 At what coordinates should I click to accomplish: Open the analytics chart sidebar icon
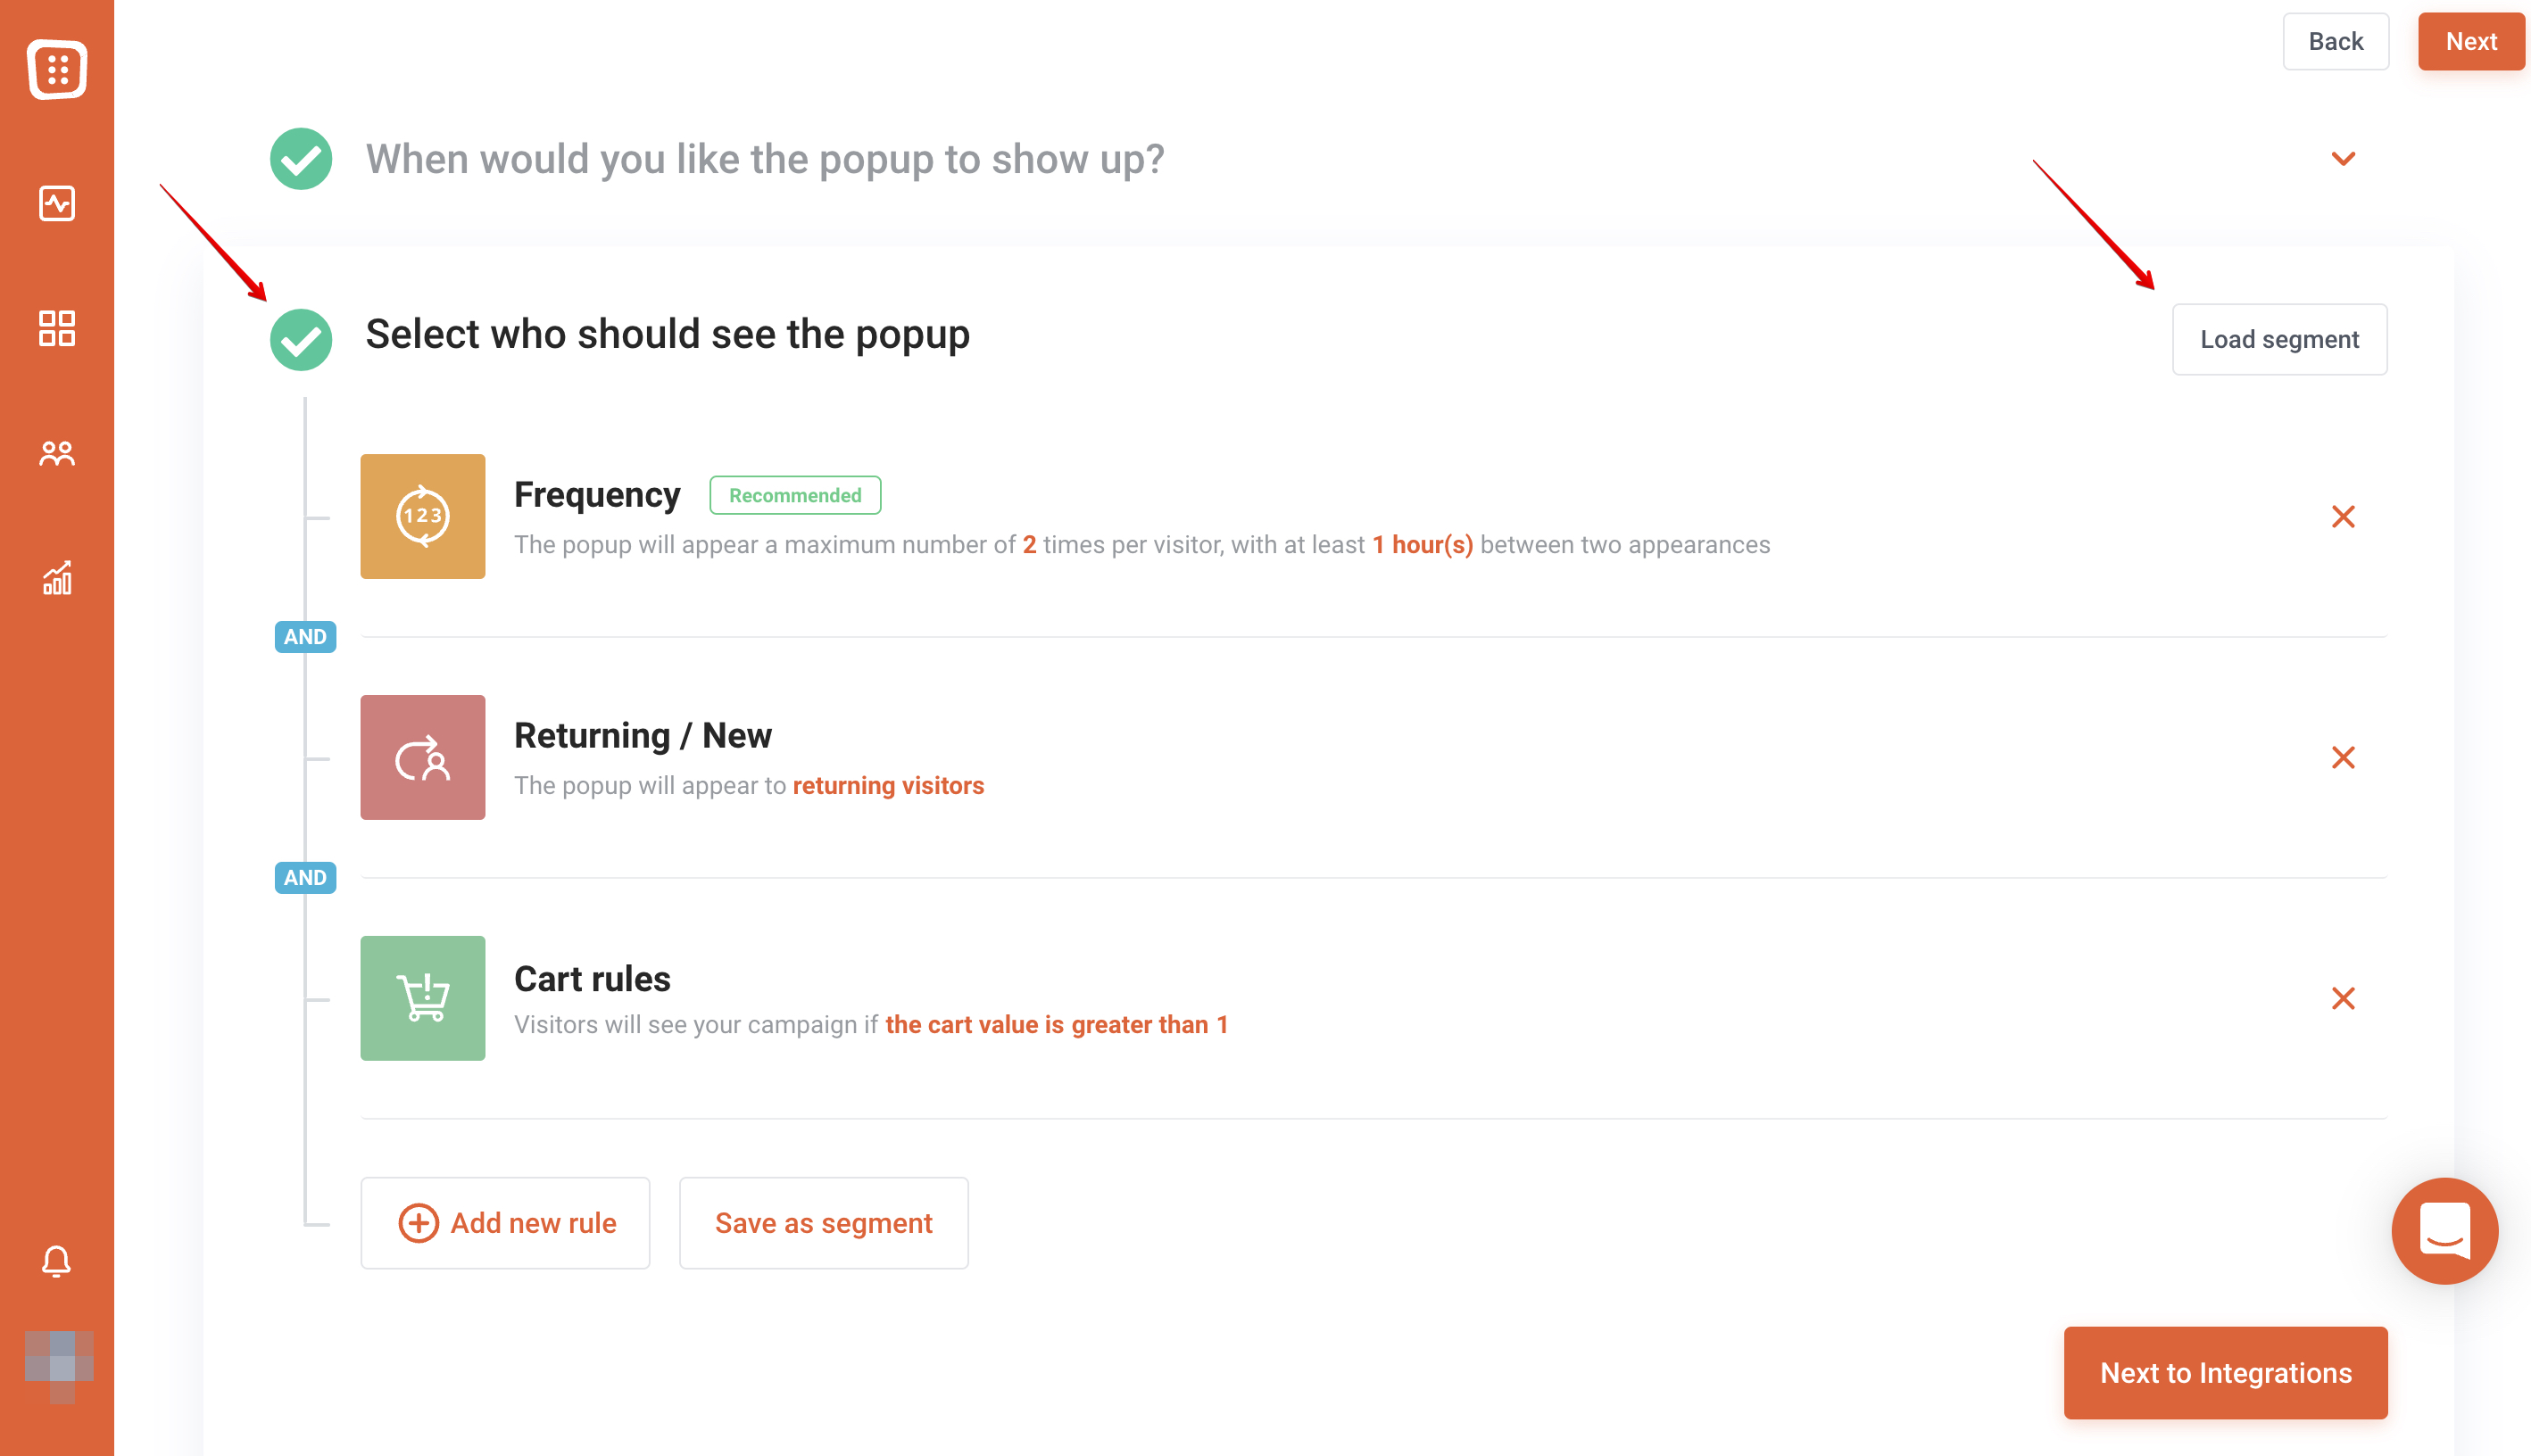[57, 578]
